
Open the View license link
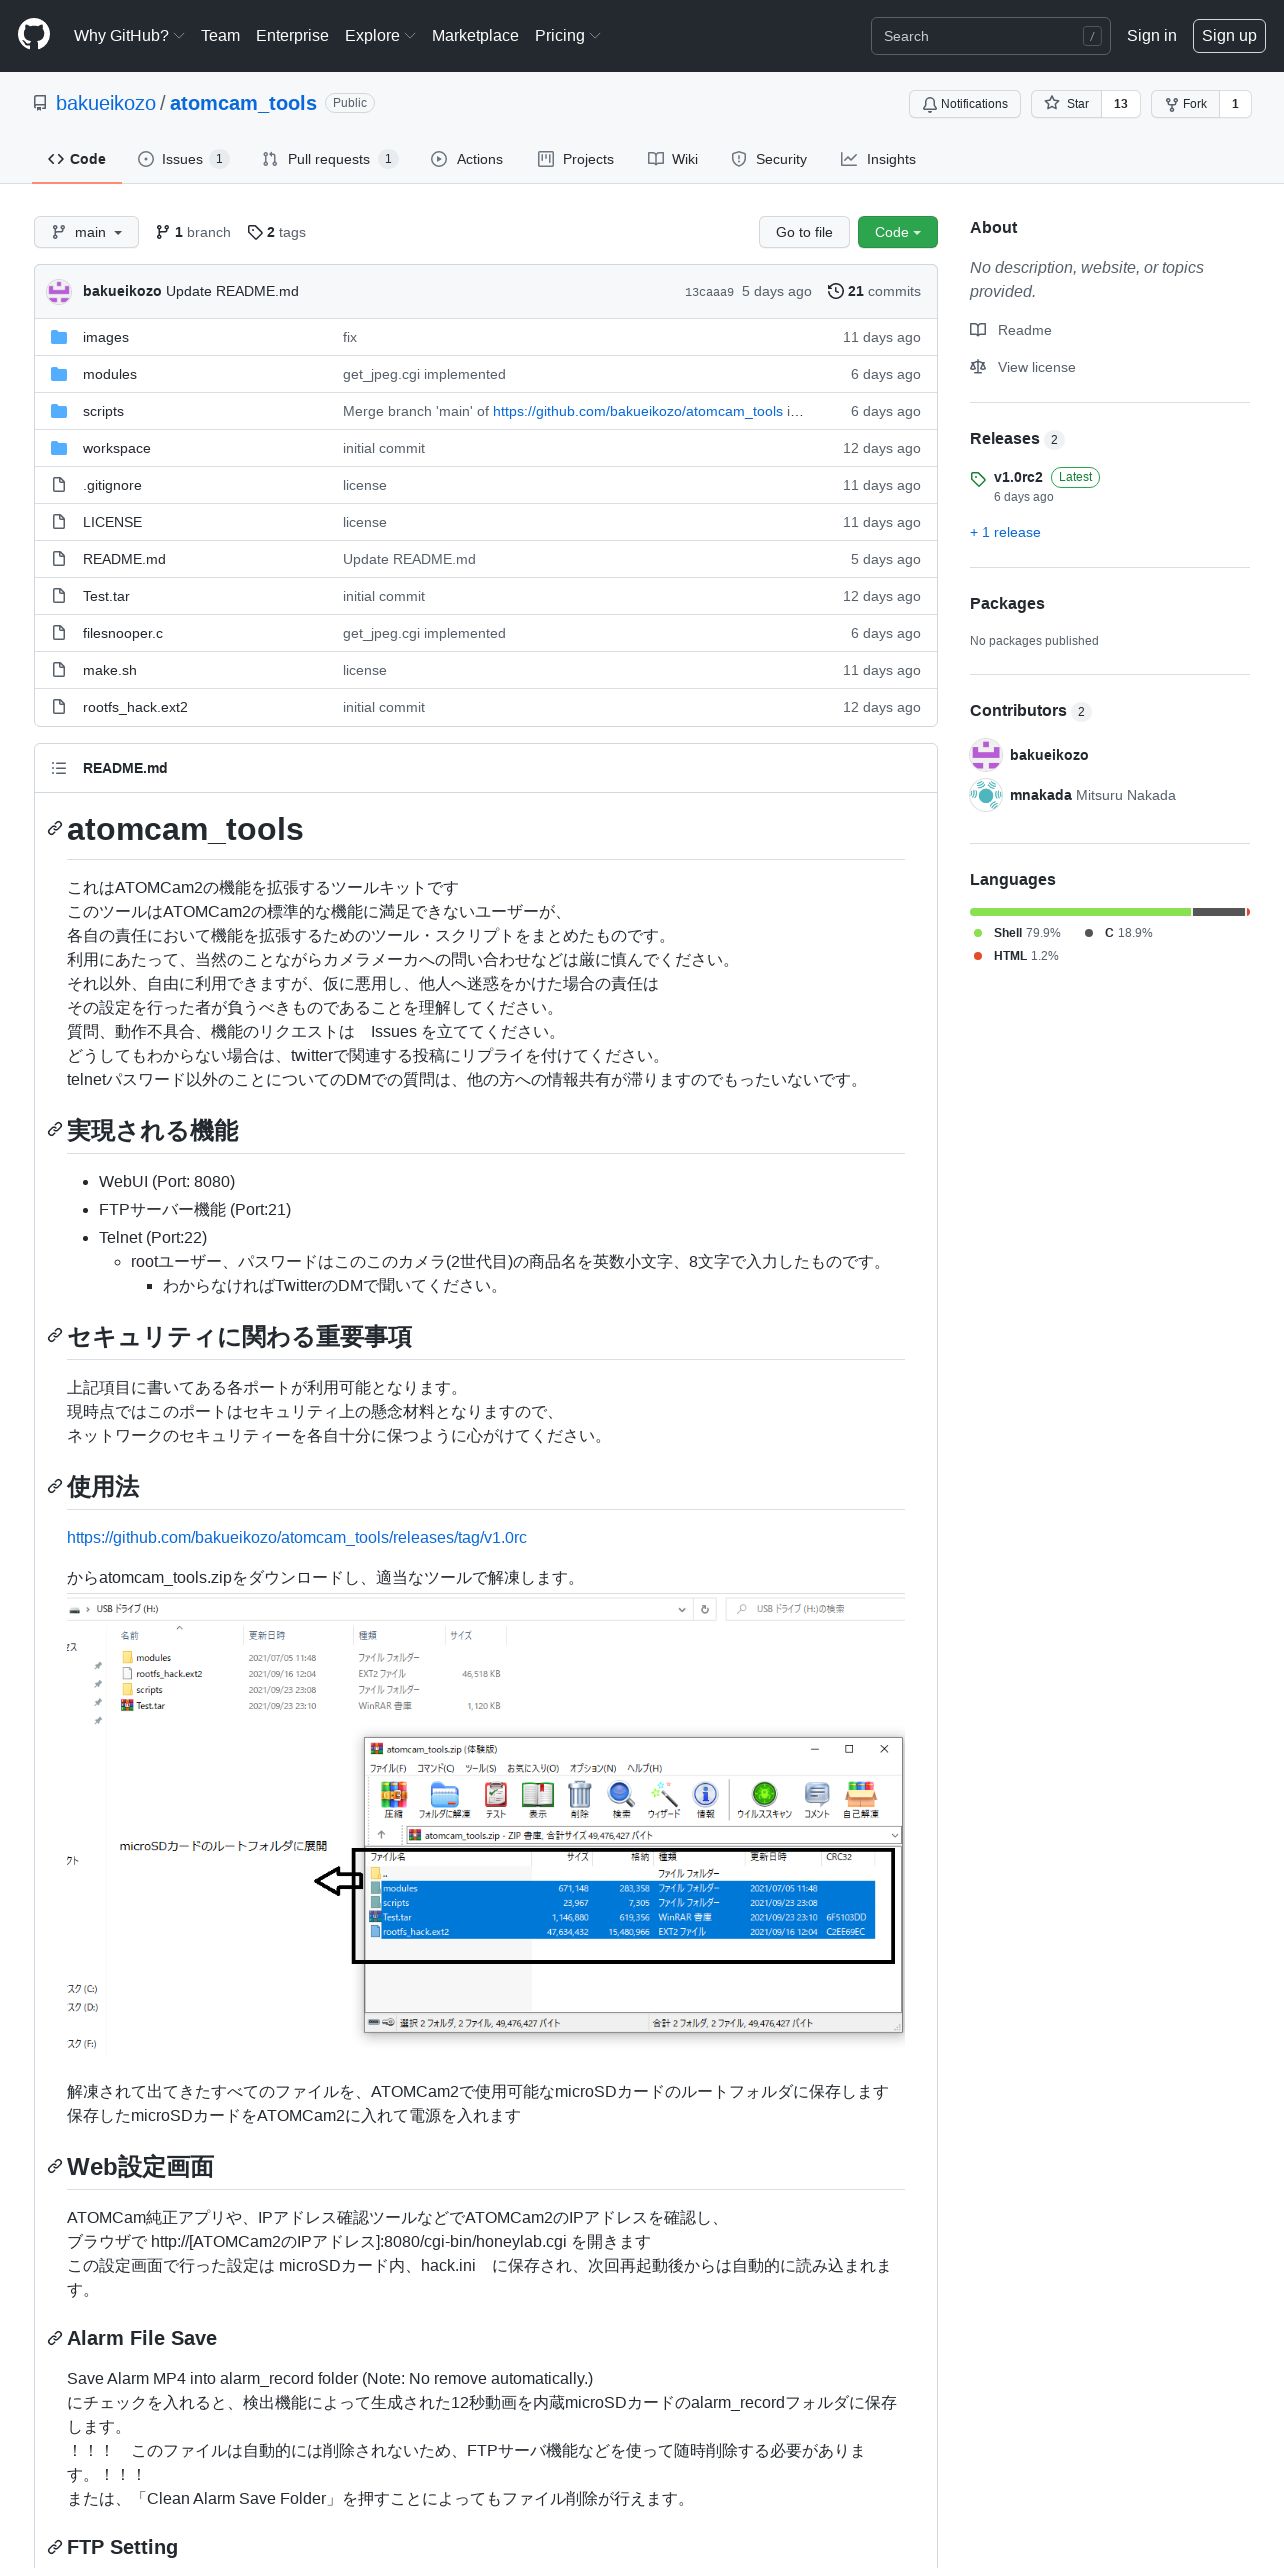click(1023, 367)
